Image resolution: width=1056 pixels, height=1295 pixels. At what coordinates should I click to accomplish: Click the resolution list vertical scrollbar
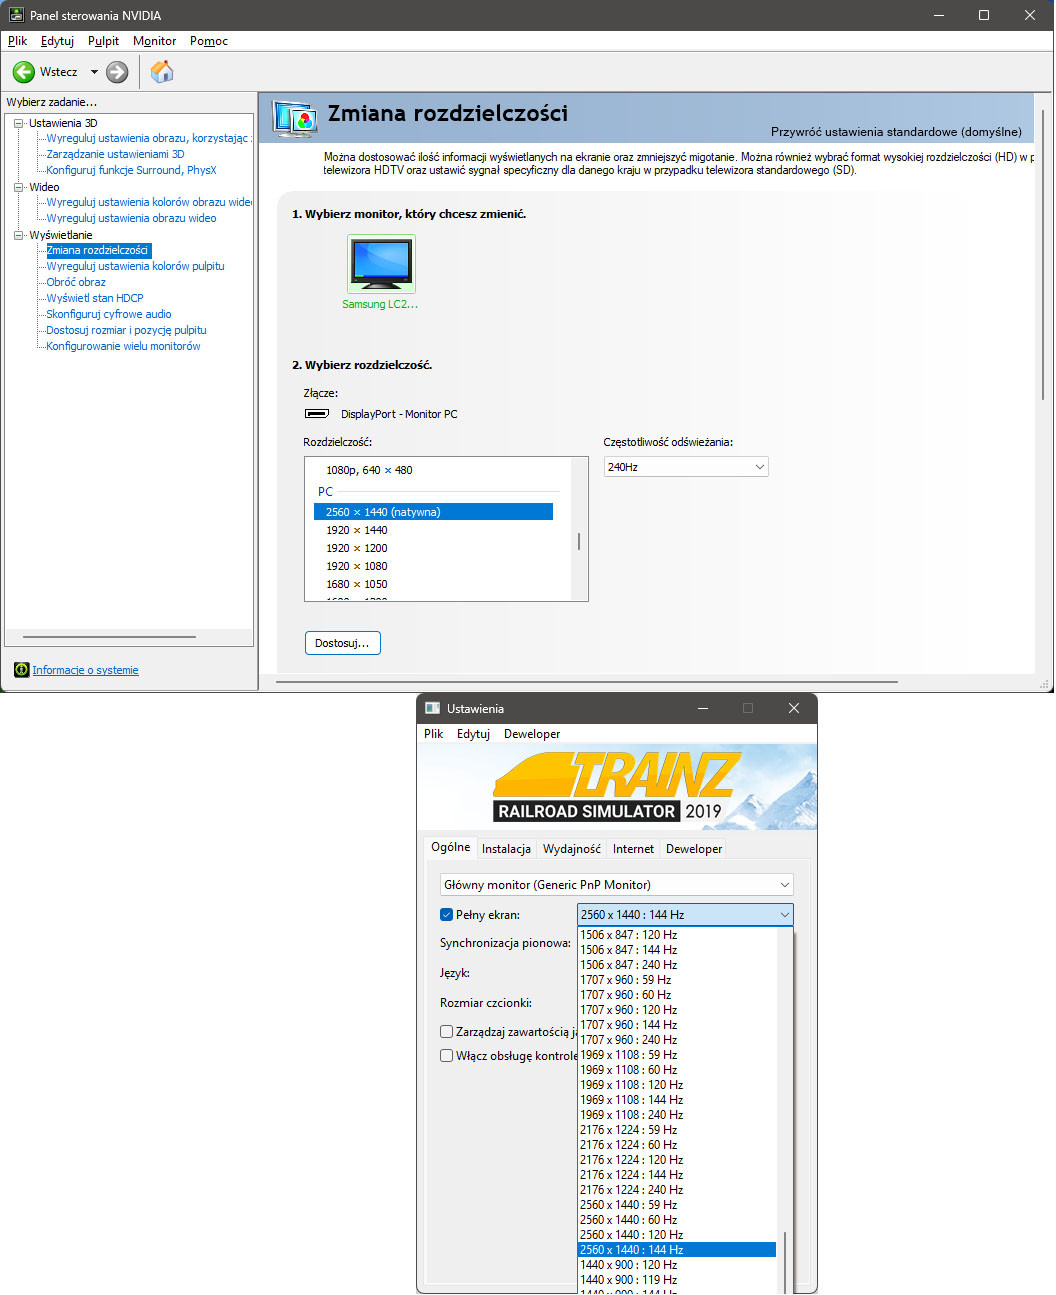[579, 541]
